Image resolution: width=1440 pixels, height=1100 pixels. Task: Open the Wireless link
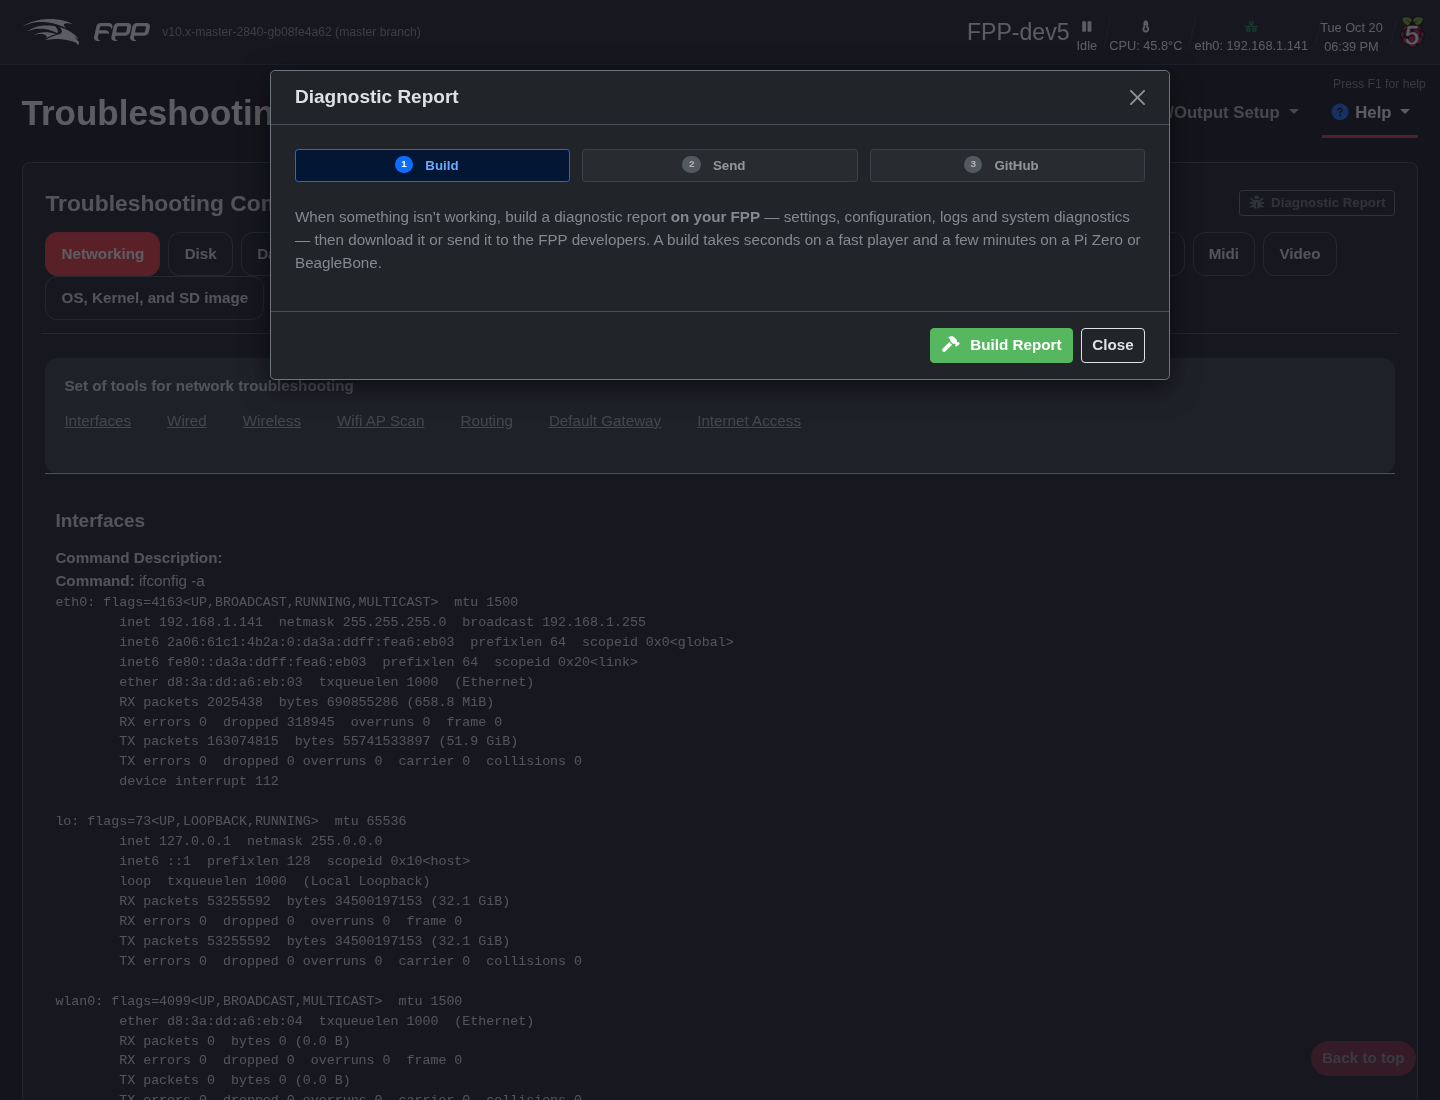(x=272, y=421)
